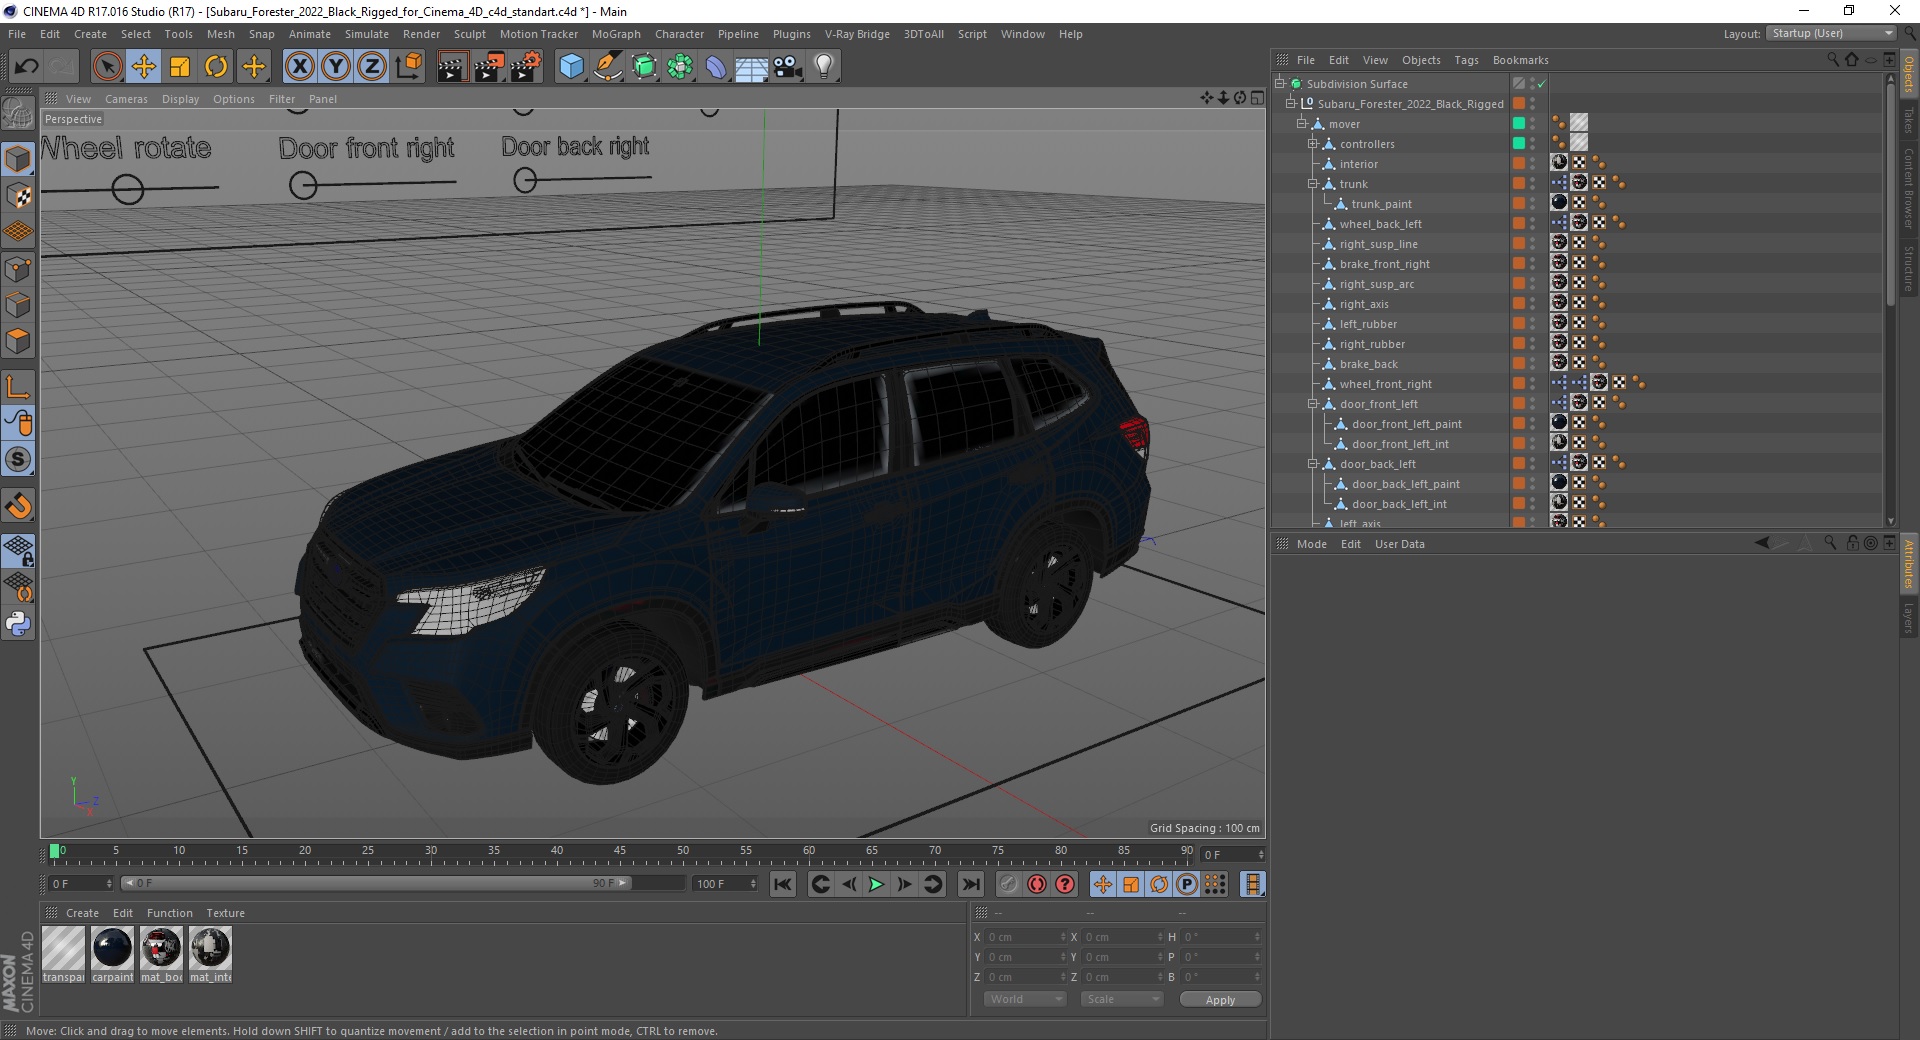Render to Picture Viewer
The image size is (1920, 1040).
(x=489, y=67)
